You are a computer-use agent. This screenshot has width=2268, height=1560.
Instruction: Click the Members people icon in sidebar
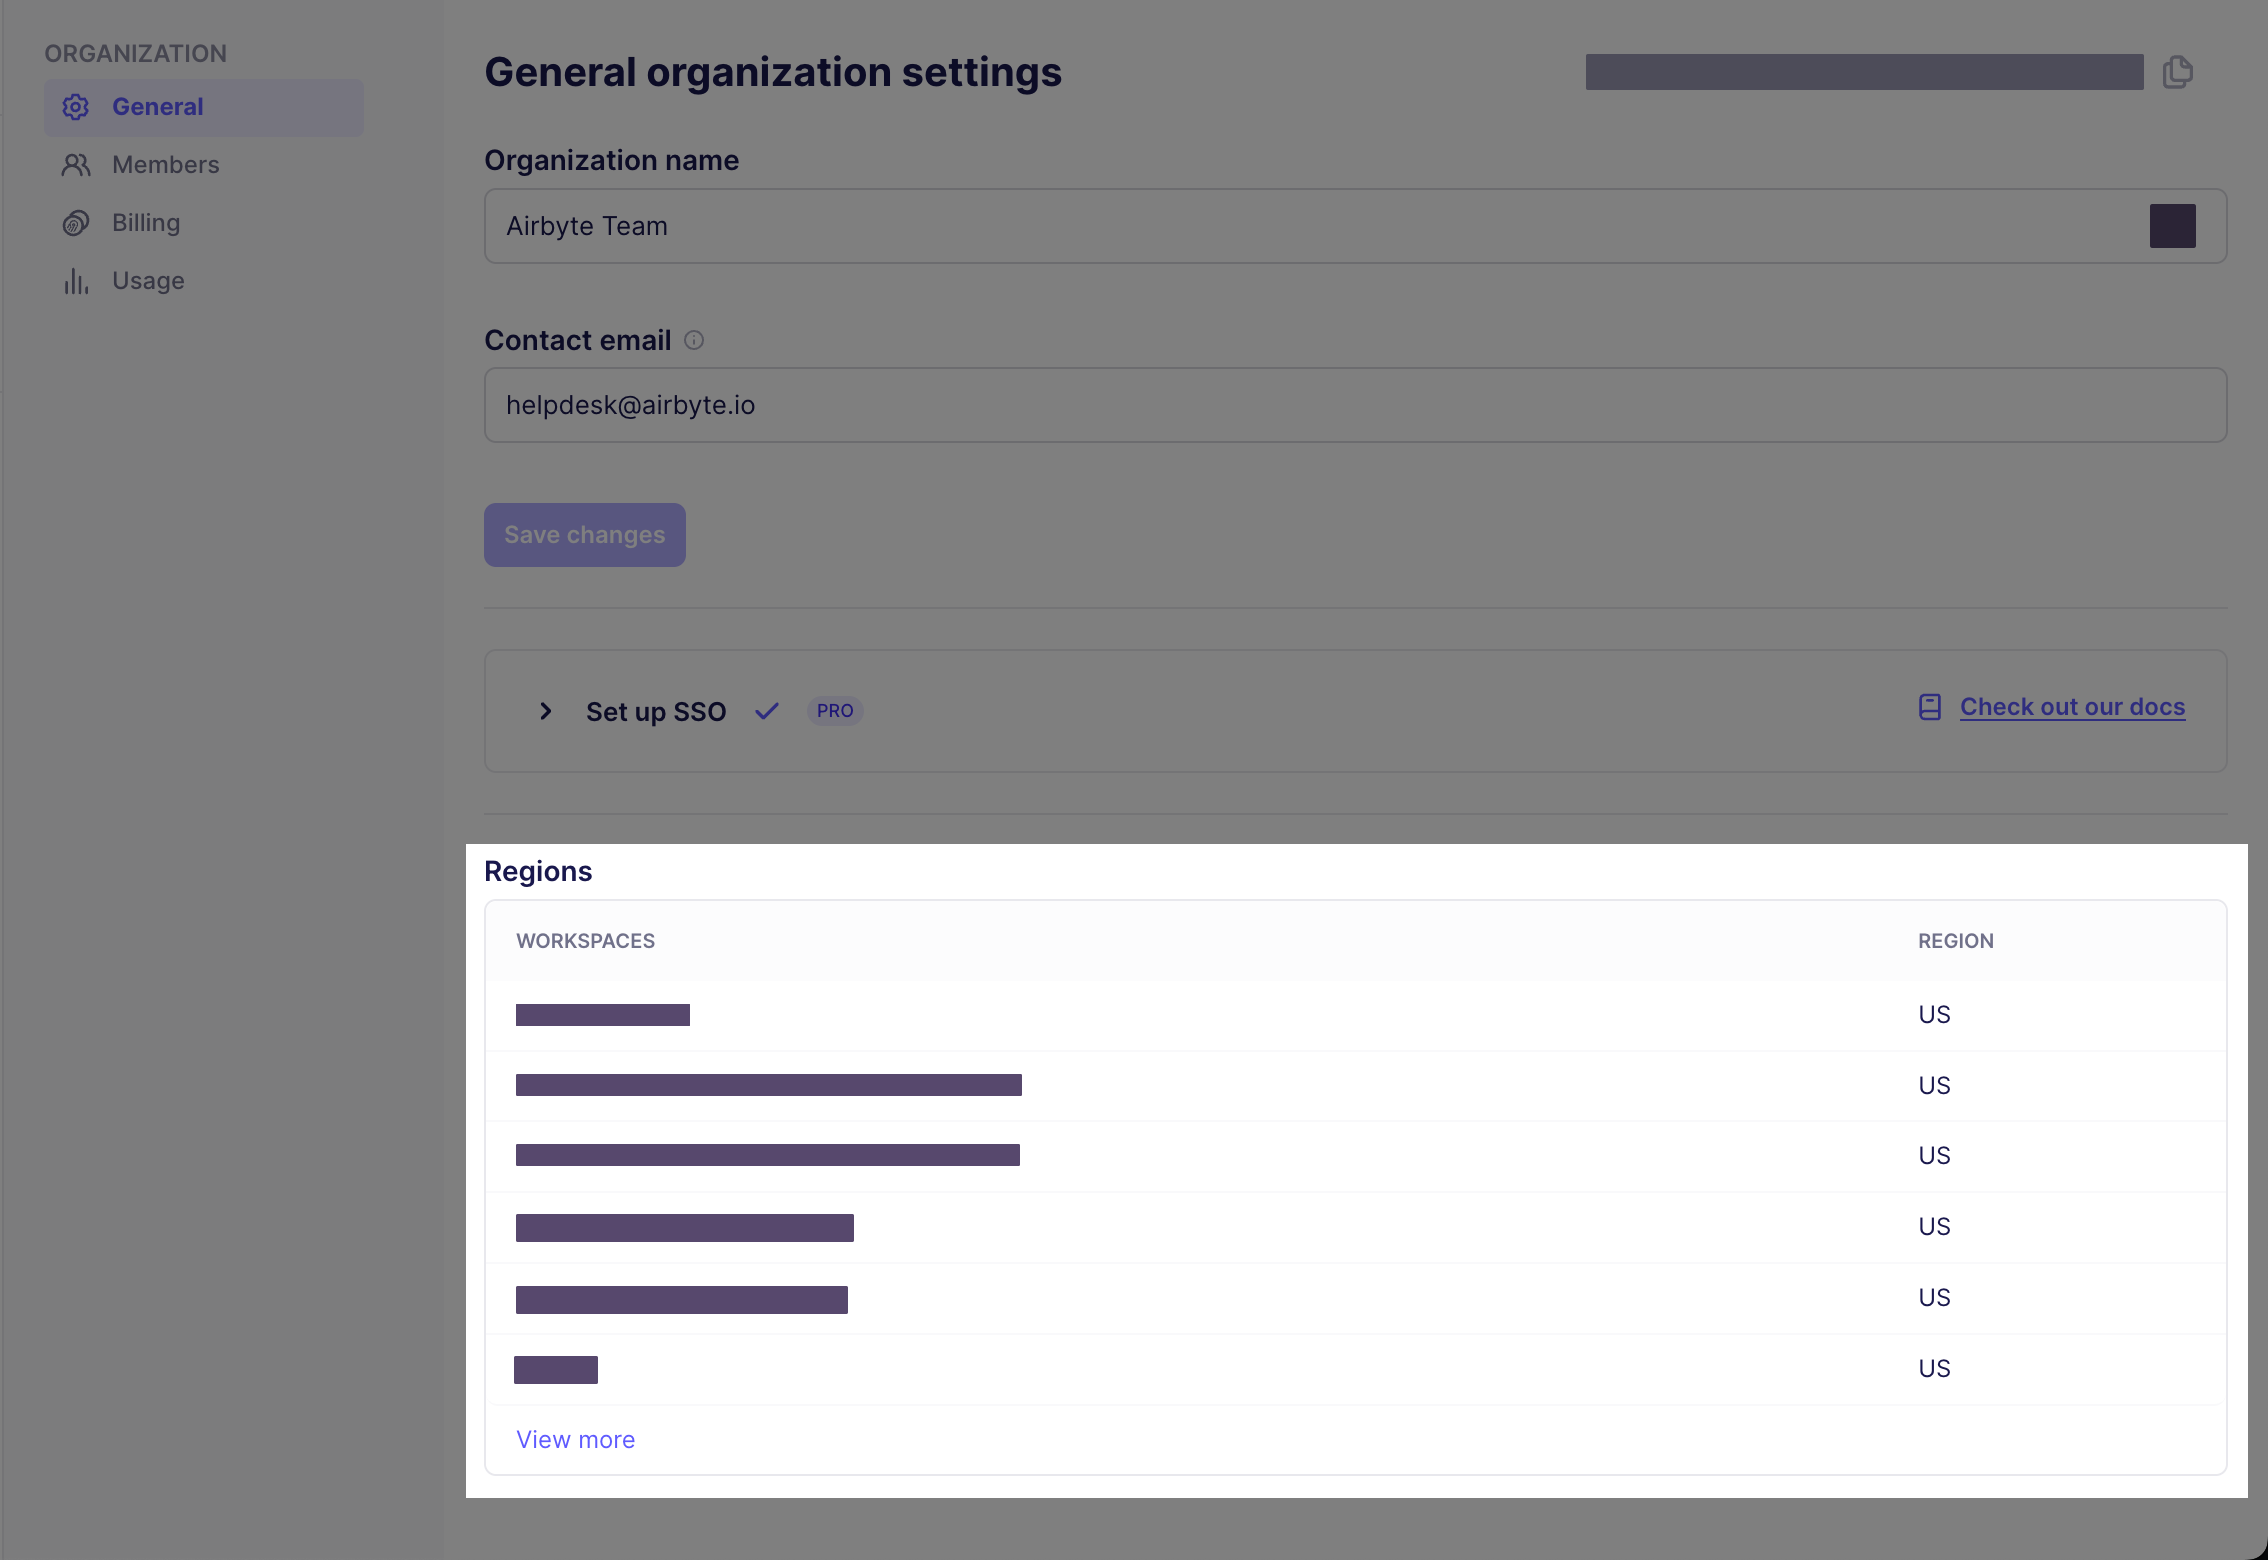click(x=75, y=164)
